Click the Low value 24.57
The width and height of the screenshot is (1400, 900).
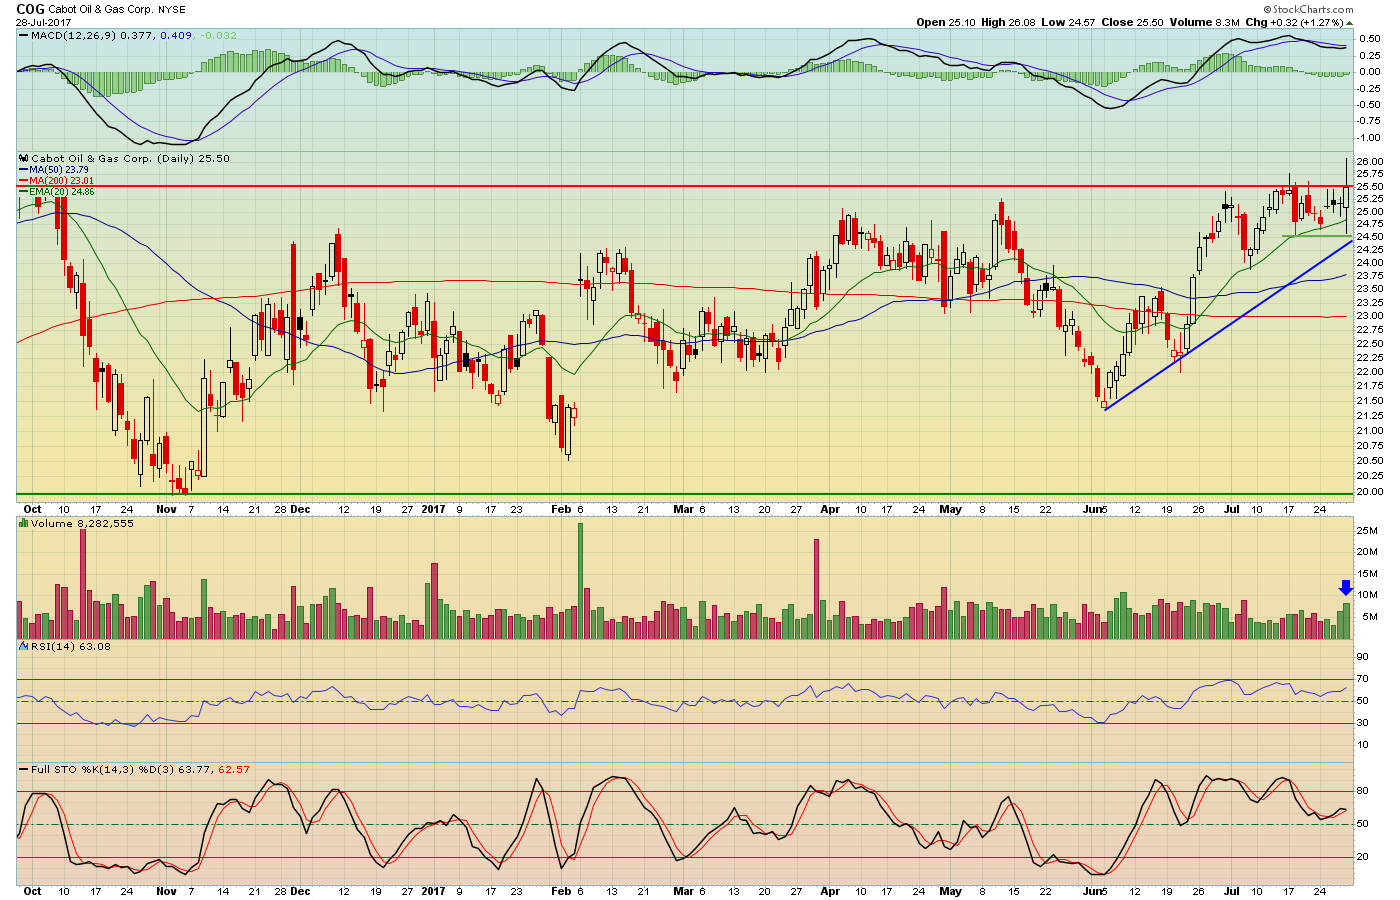click(1081, 22)
